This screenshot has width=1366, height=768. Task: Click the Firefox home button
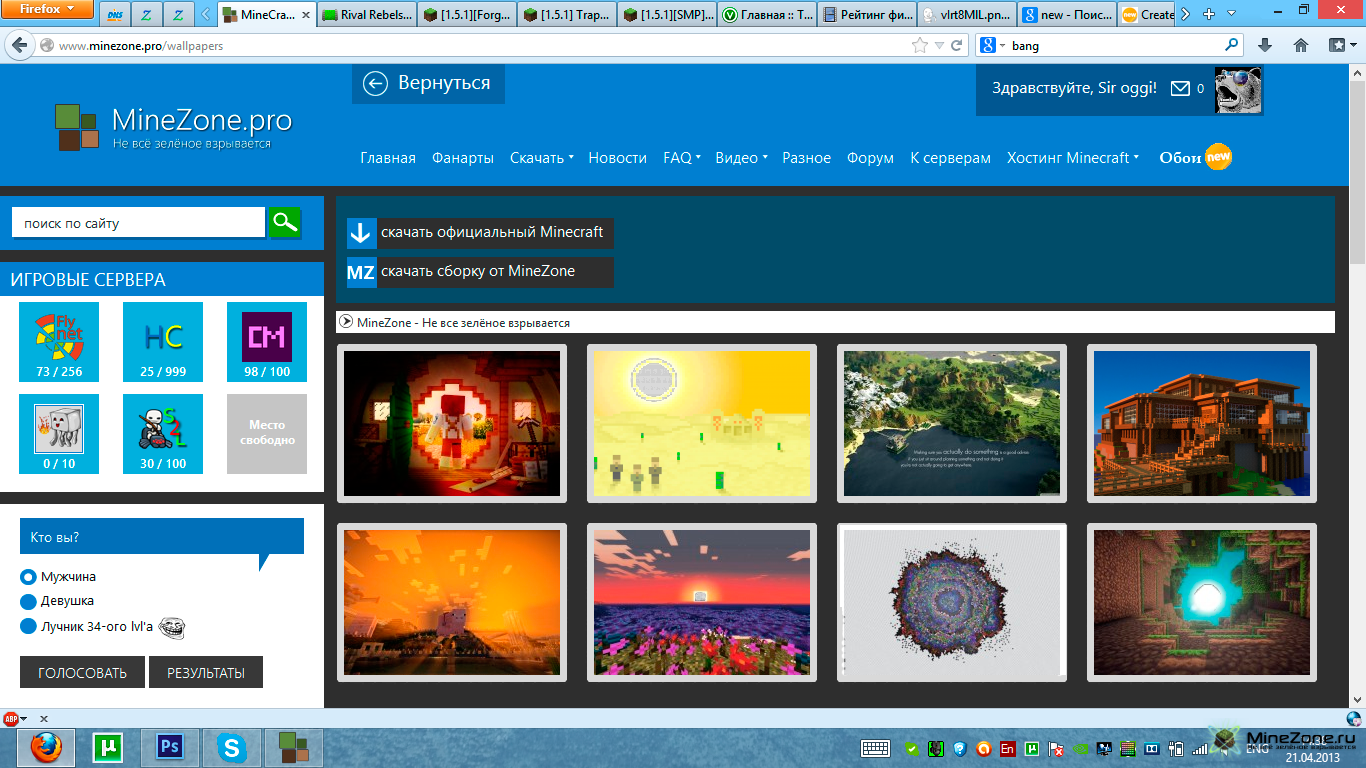pyautogui.click(x=1301, y=45)
